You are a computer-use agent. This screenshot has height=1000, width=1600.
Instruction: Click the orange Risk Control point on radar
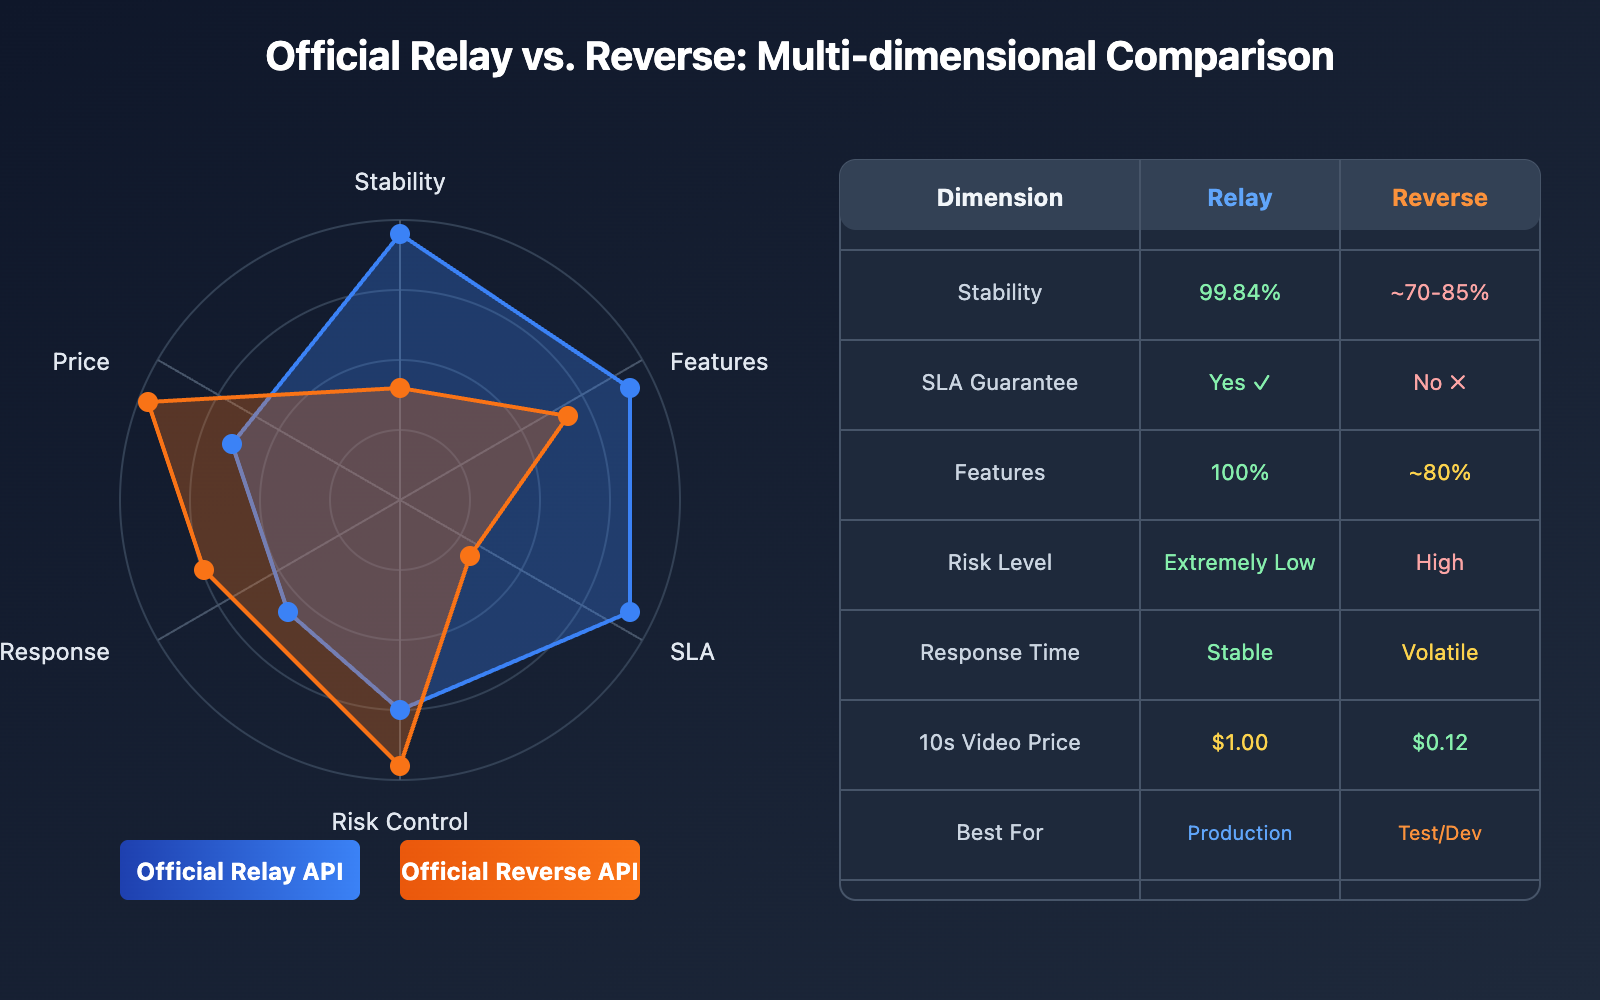tap(400, 766)
